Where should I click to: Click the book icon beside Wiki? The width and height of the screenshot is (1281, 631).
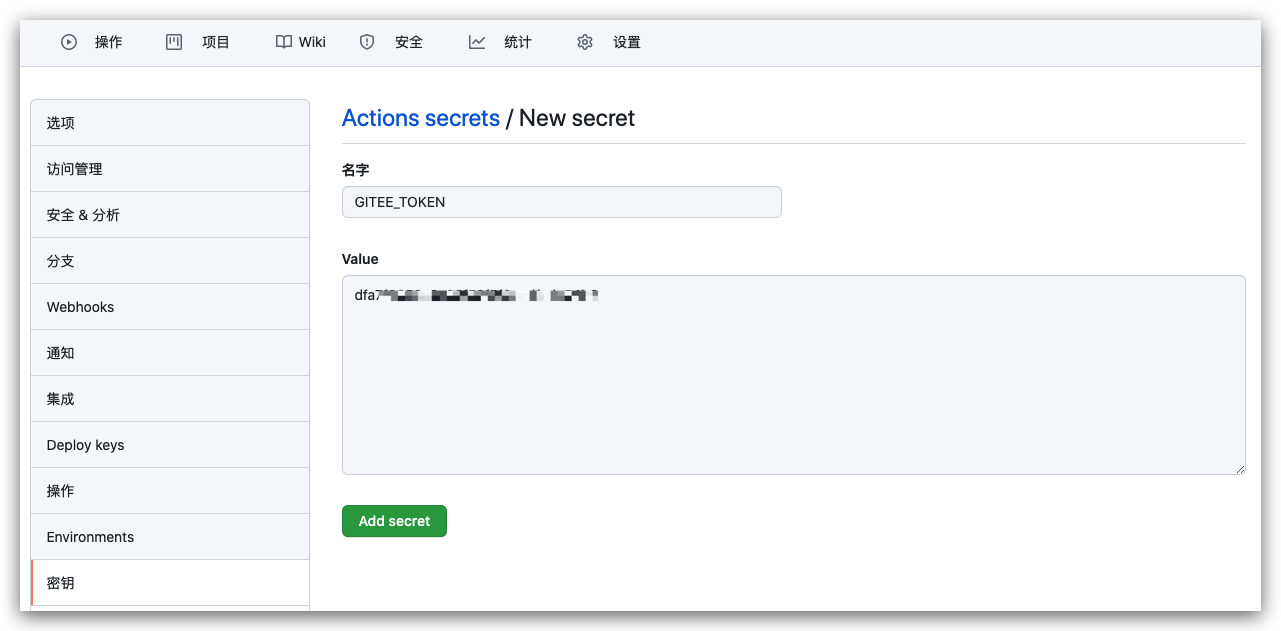(x=284, y=42)
